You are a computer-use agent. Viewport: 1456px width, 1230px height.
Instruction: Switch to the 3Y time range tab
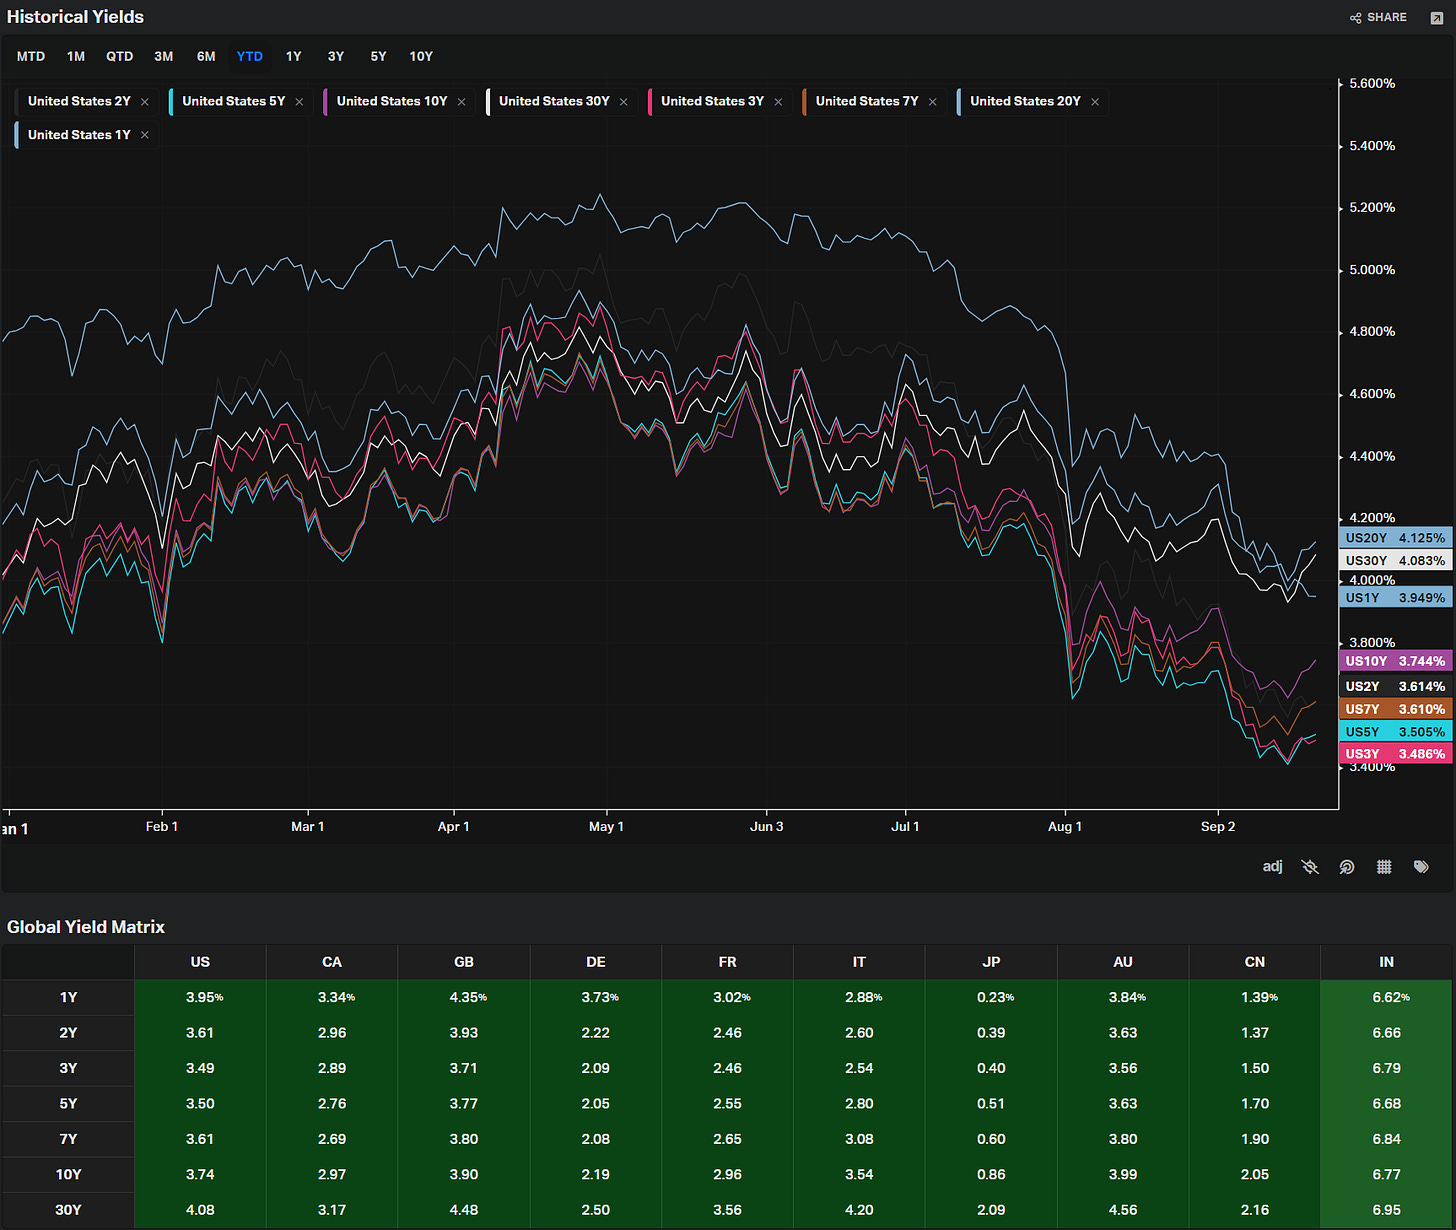pos(336,56)
